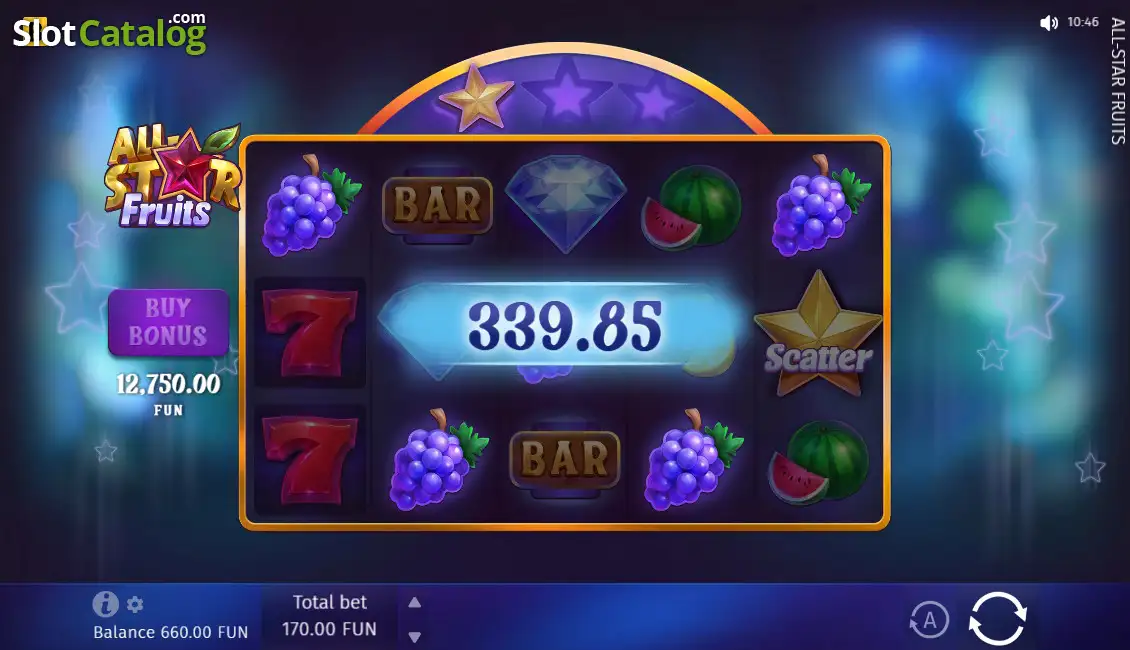This screenshot has width=1130, height=650.
Task: Click the SlotCatalog.com logo
Action: tap(110, 33)
